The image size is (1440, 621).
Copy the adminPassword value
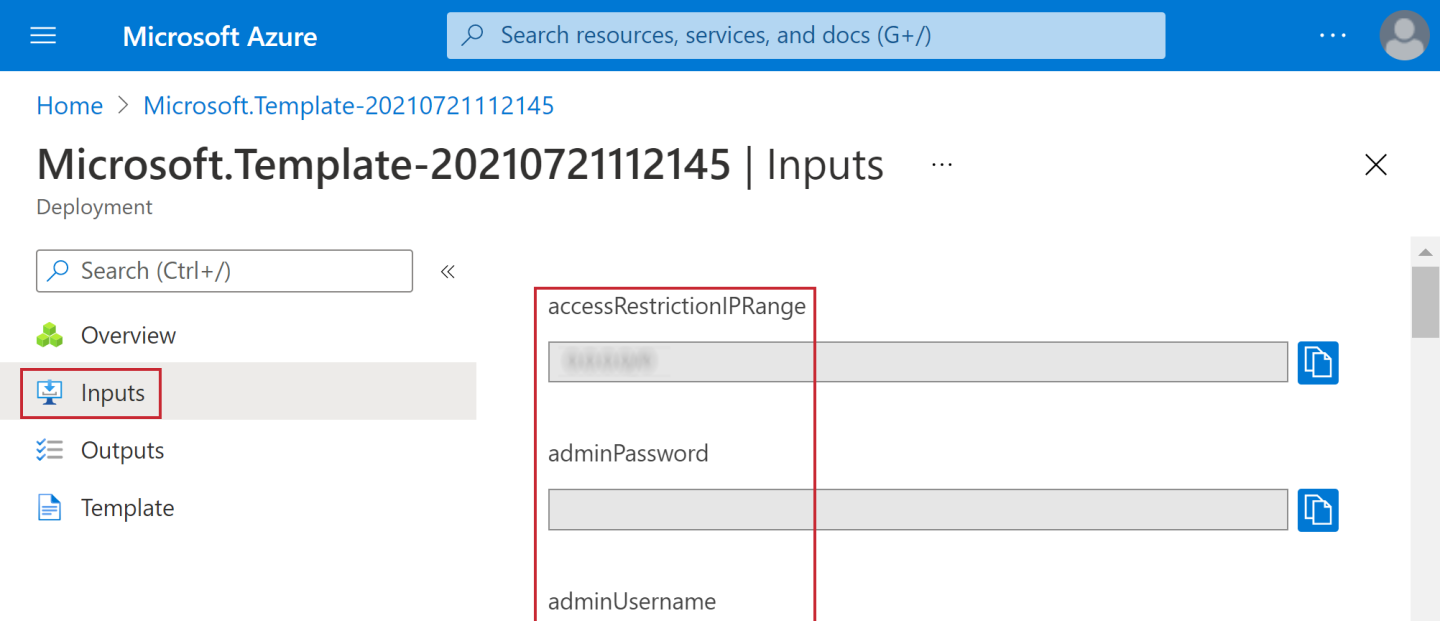coord(1318,510)
